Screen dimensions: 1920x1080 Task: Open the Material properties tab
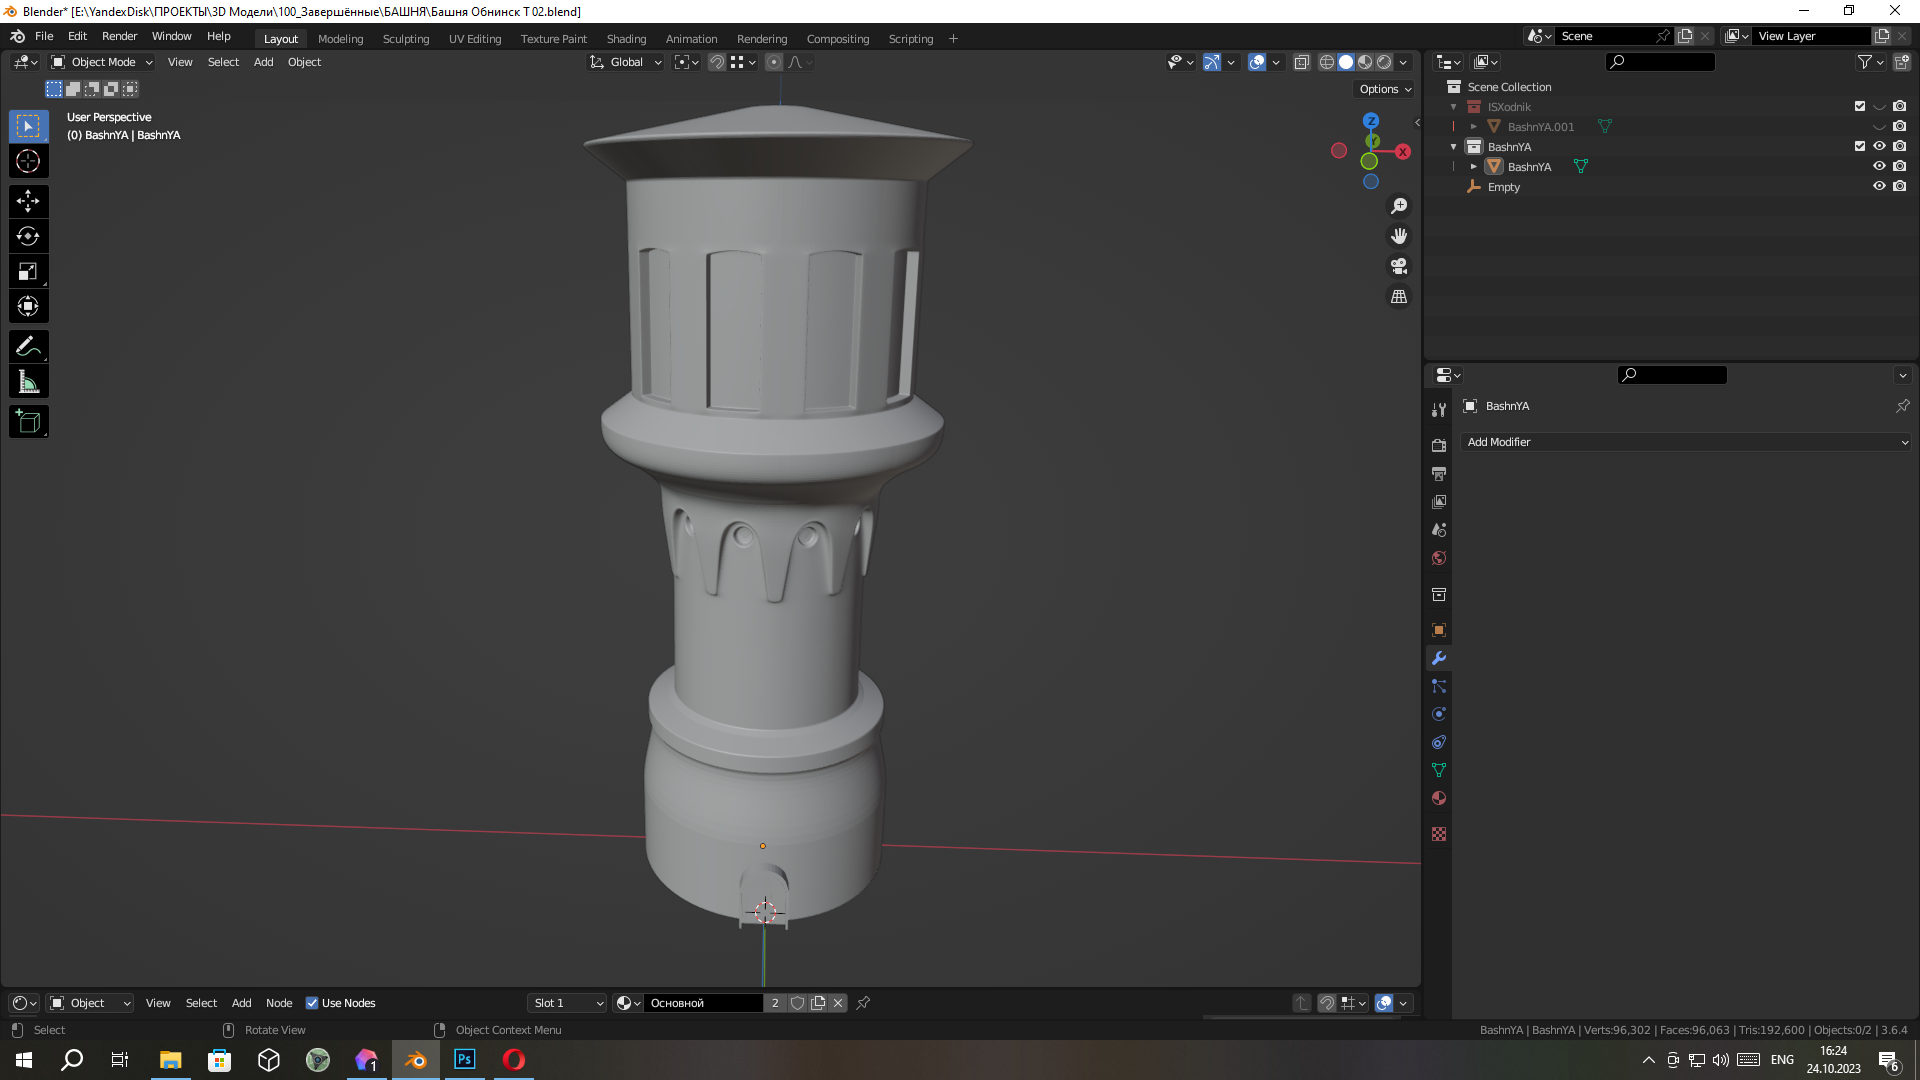(1439, 798)
